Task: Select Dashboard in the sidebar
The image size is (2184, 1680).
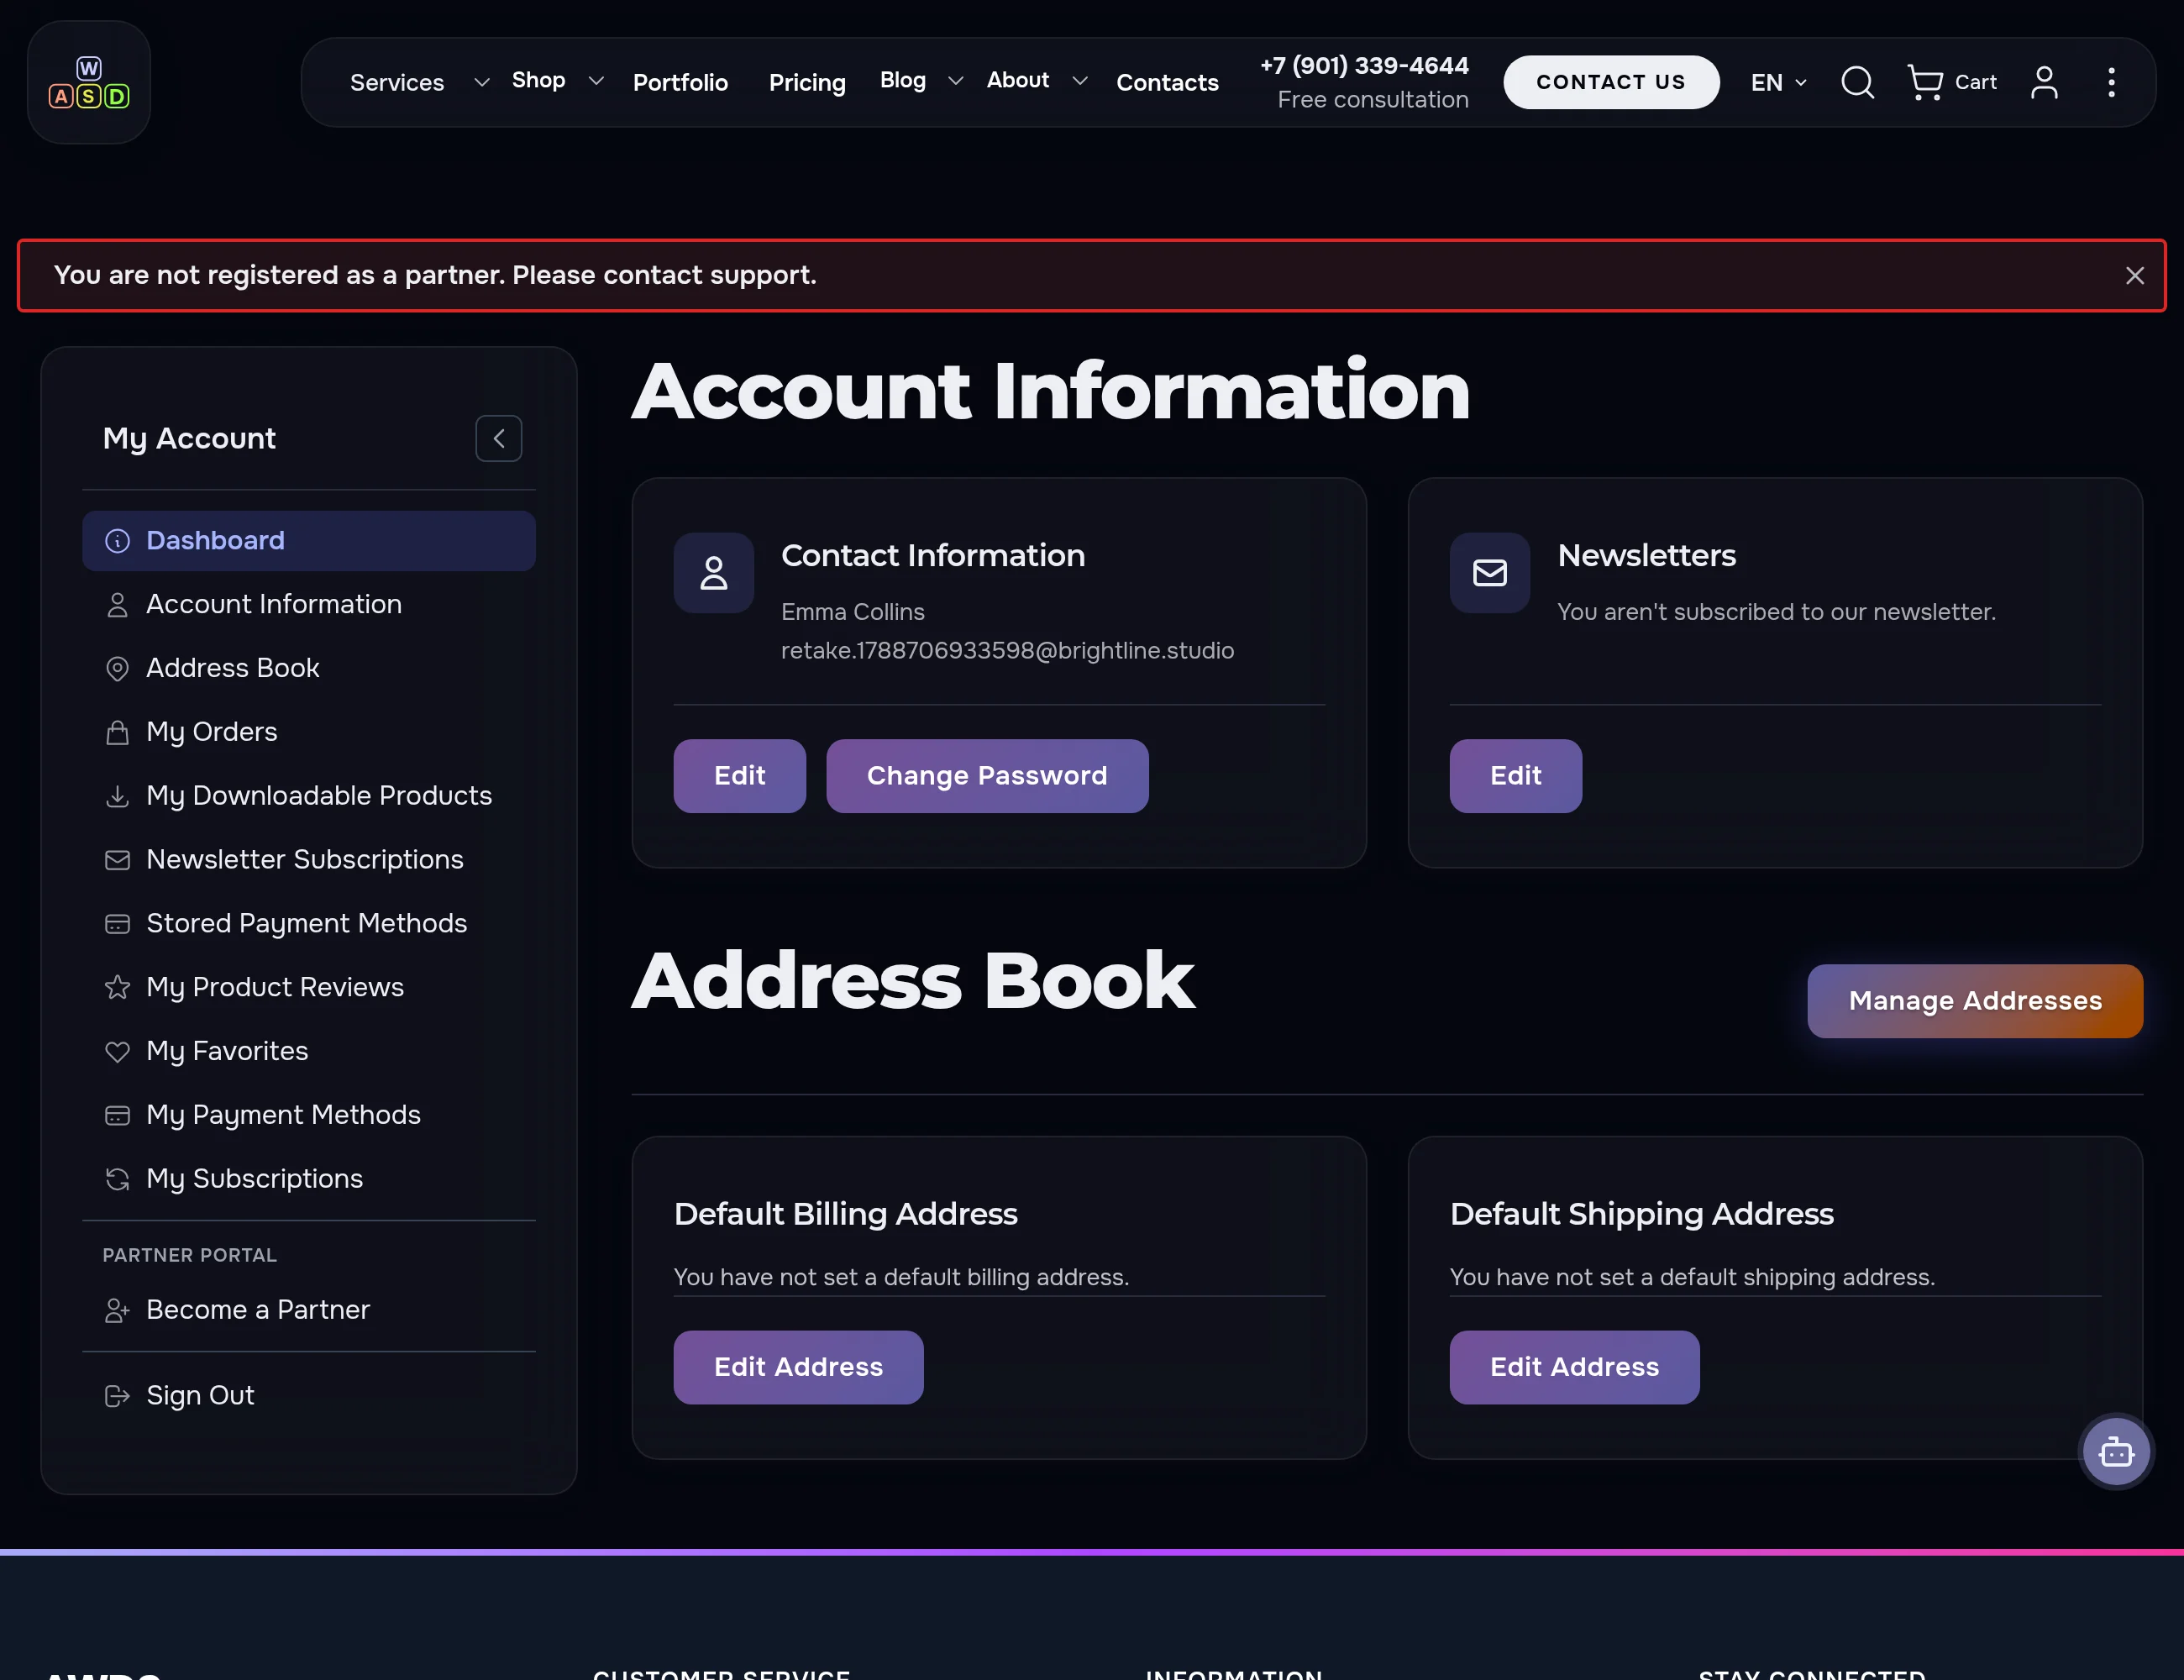Action: click(x=308, y=541)
